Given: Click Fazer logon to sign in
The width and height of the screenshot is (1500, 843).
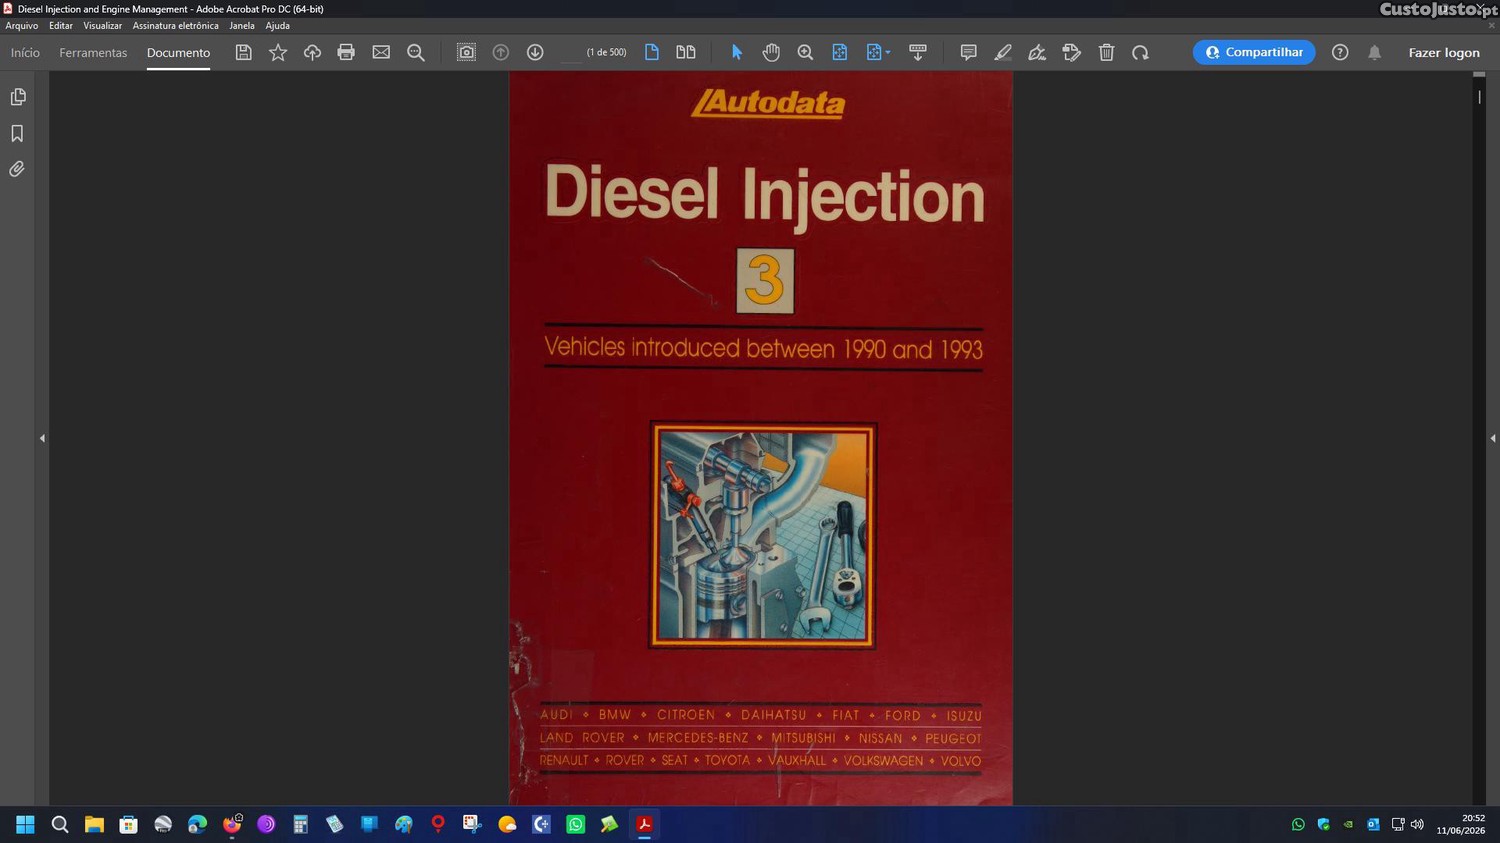Looking at the screenshot, I should [1444, 52].
